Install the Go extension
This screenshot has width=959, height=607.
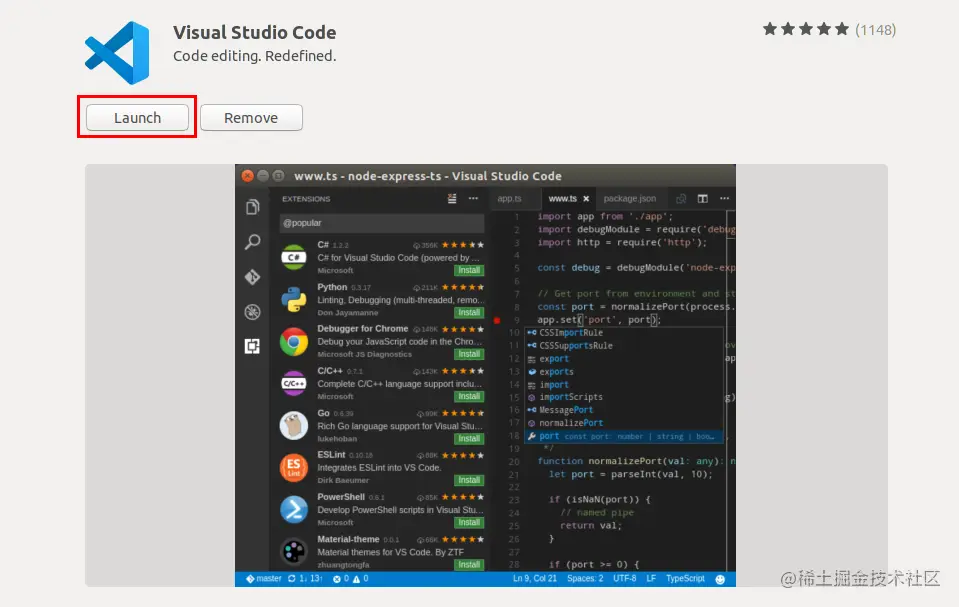(469, 439)
